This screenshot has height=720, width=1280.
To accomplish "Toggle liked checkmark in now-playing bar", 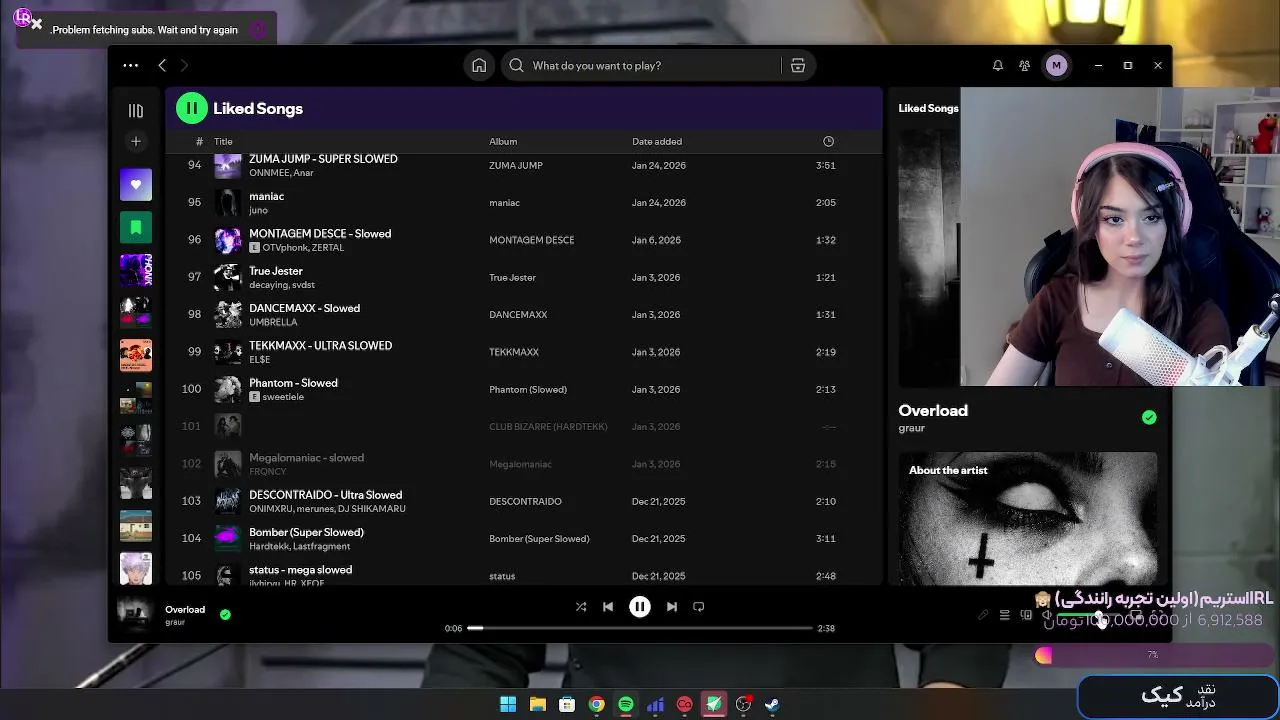I will [x=225, y=614].
